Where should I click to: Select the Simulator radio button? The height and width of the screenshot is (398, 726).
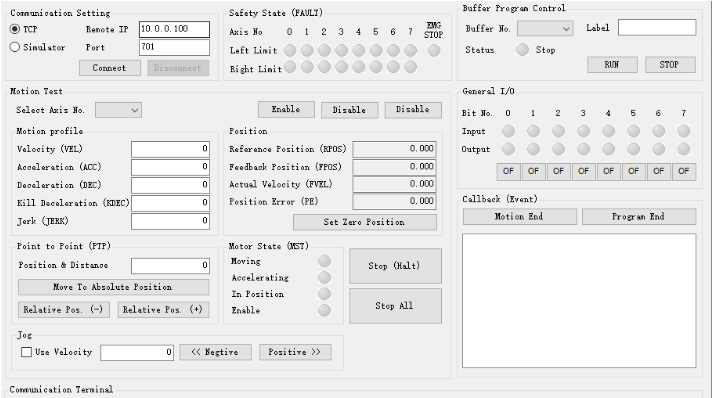coord(15,47)
